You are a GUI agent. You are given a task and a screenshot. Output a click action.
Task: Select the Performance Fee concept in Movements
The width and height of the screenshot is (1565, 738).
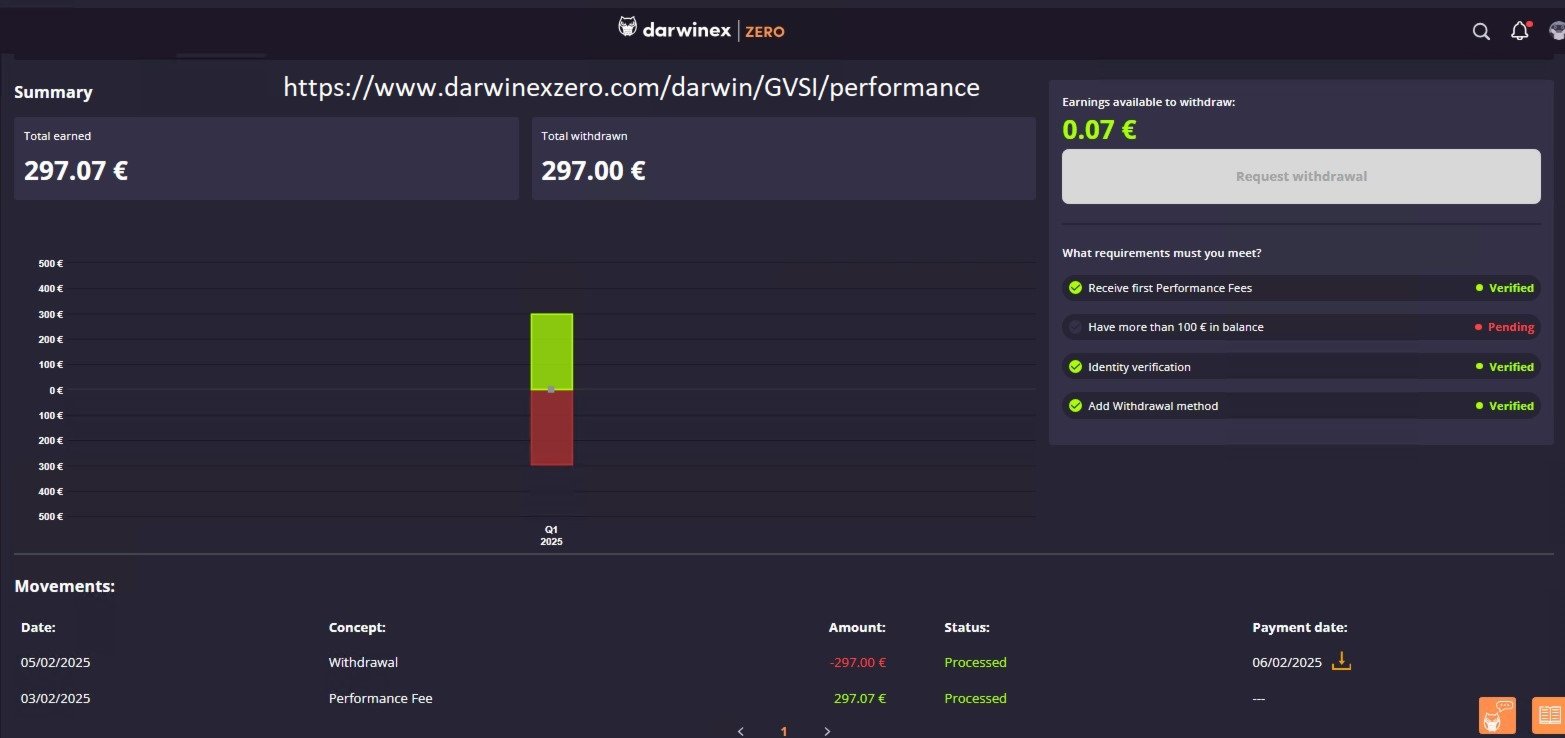coord(381,698)
